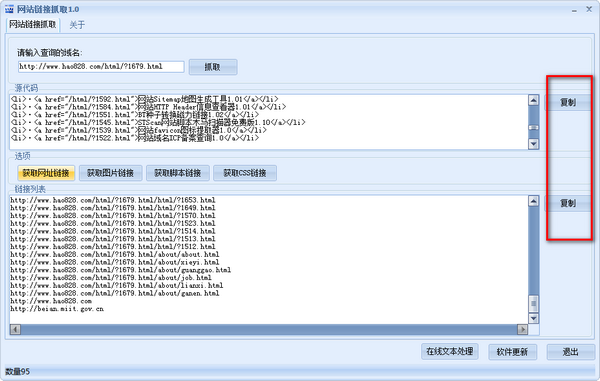Click the app icon in title bar
600x381 pixels.
point(9,9)
